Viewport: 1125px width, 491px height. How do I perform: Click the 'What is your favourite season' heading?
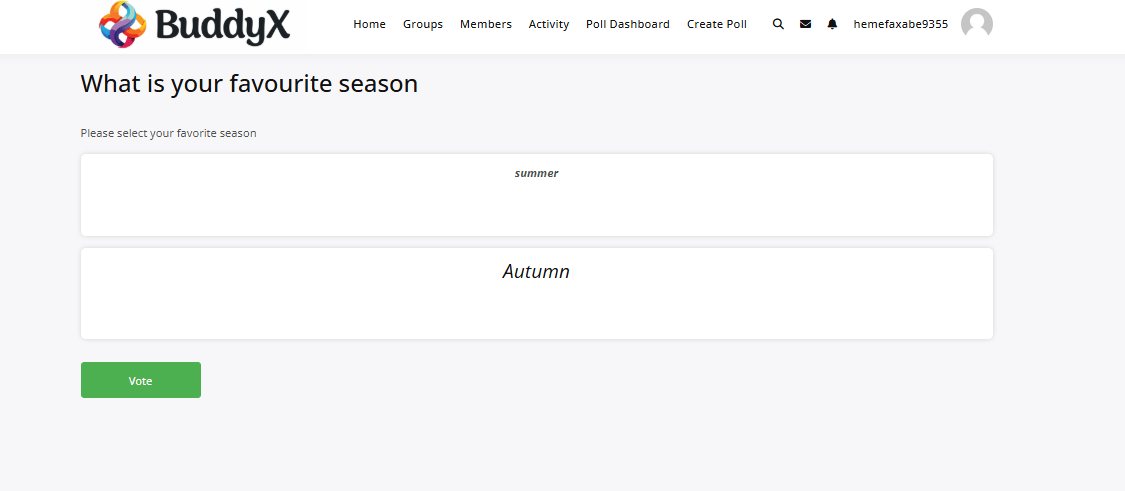(249, 84)
